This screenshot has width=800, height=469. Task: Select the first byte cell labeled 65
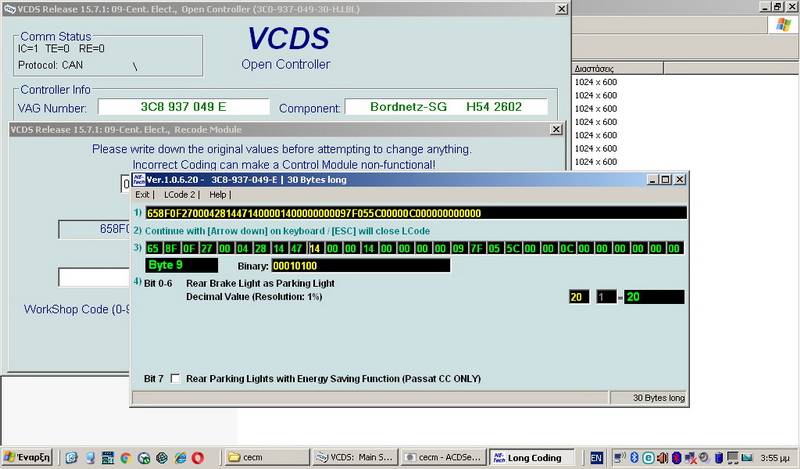153,249
